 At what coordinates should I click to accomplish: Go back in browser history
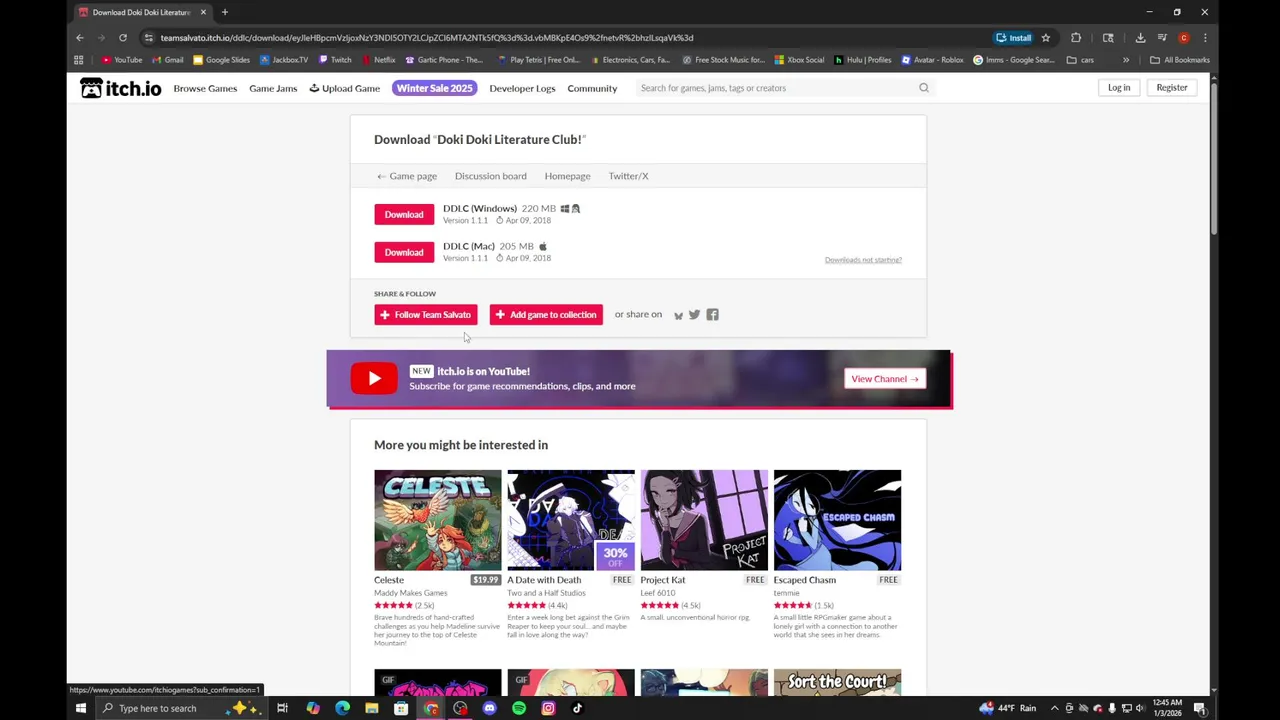pyautogui.click(x=80, y=38)
